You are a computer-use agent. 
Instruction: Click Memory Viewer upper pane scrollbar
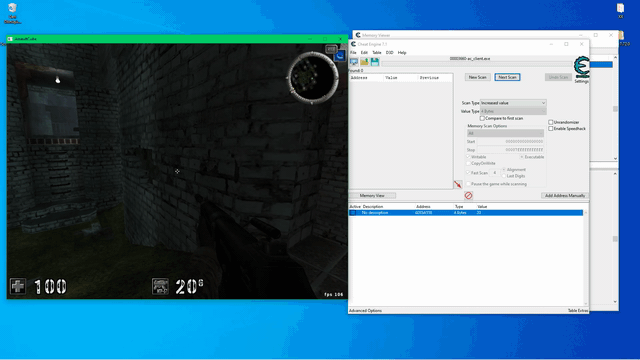(x=615, y=108)
